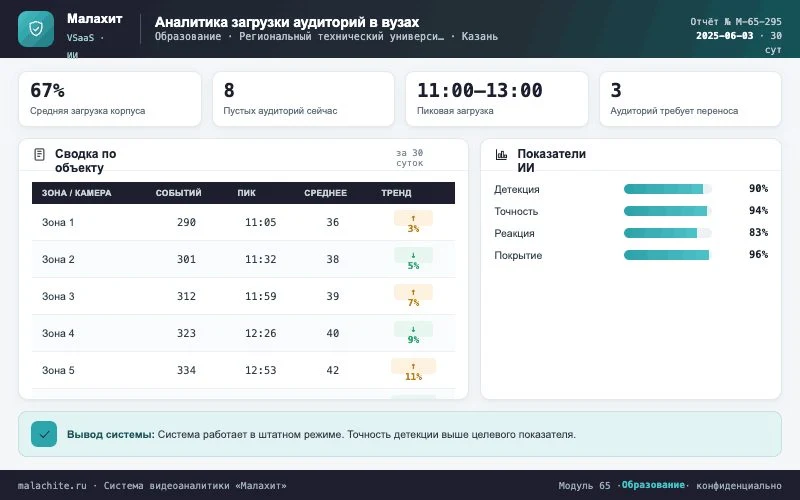Viewport: 800px width, 500px height.
Task: Click the Региональный технический универси… subtitle
Action: coord(341,37)
